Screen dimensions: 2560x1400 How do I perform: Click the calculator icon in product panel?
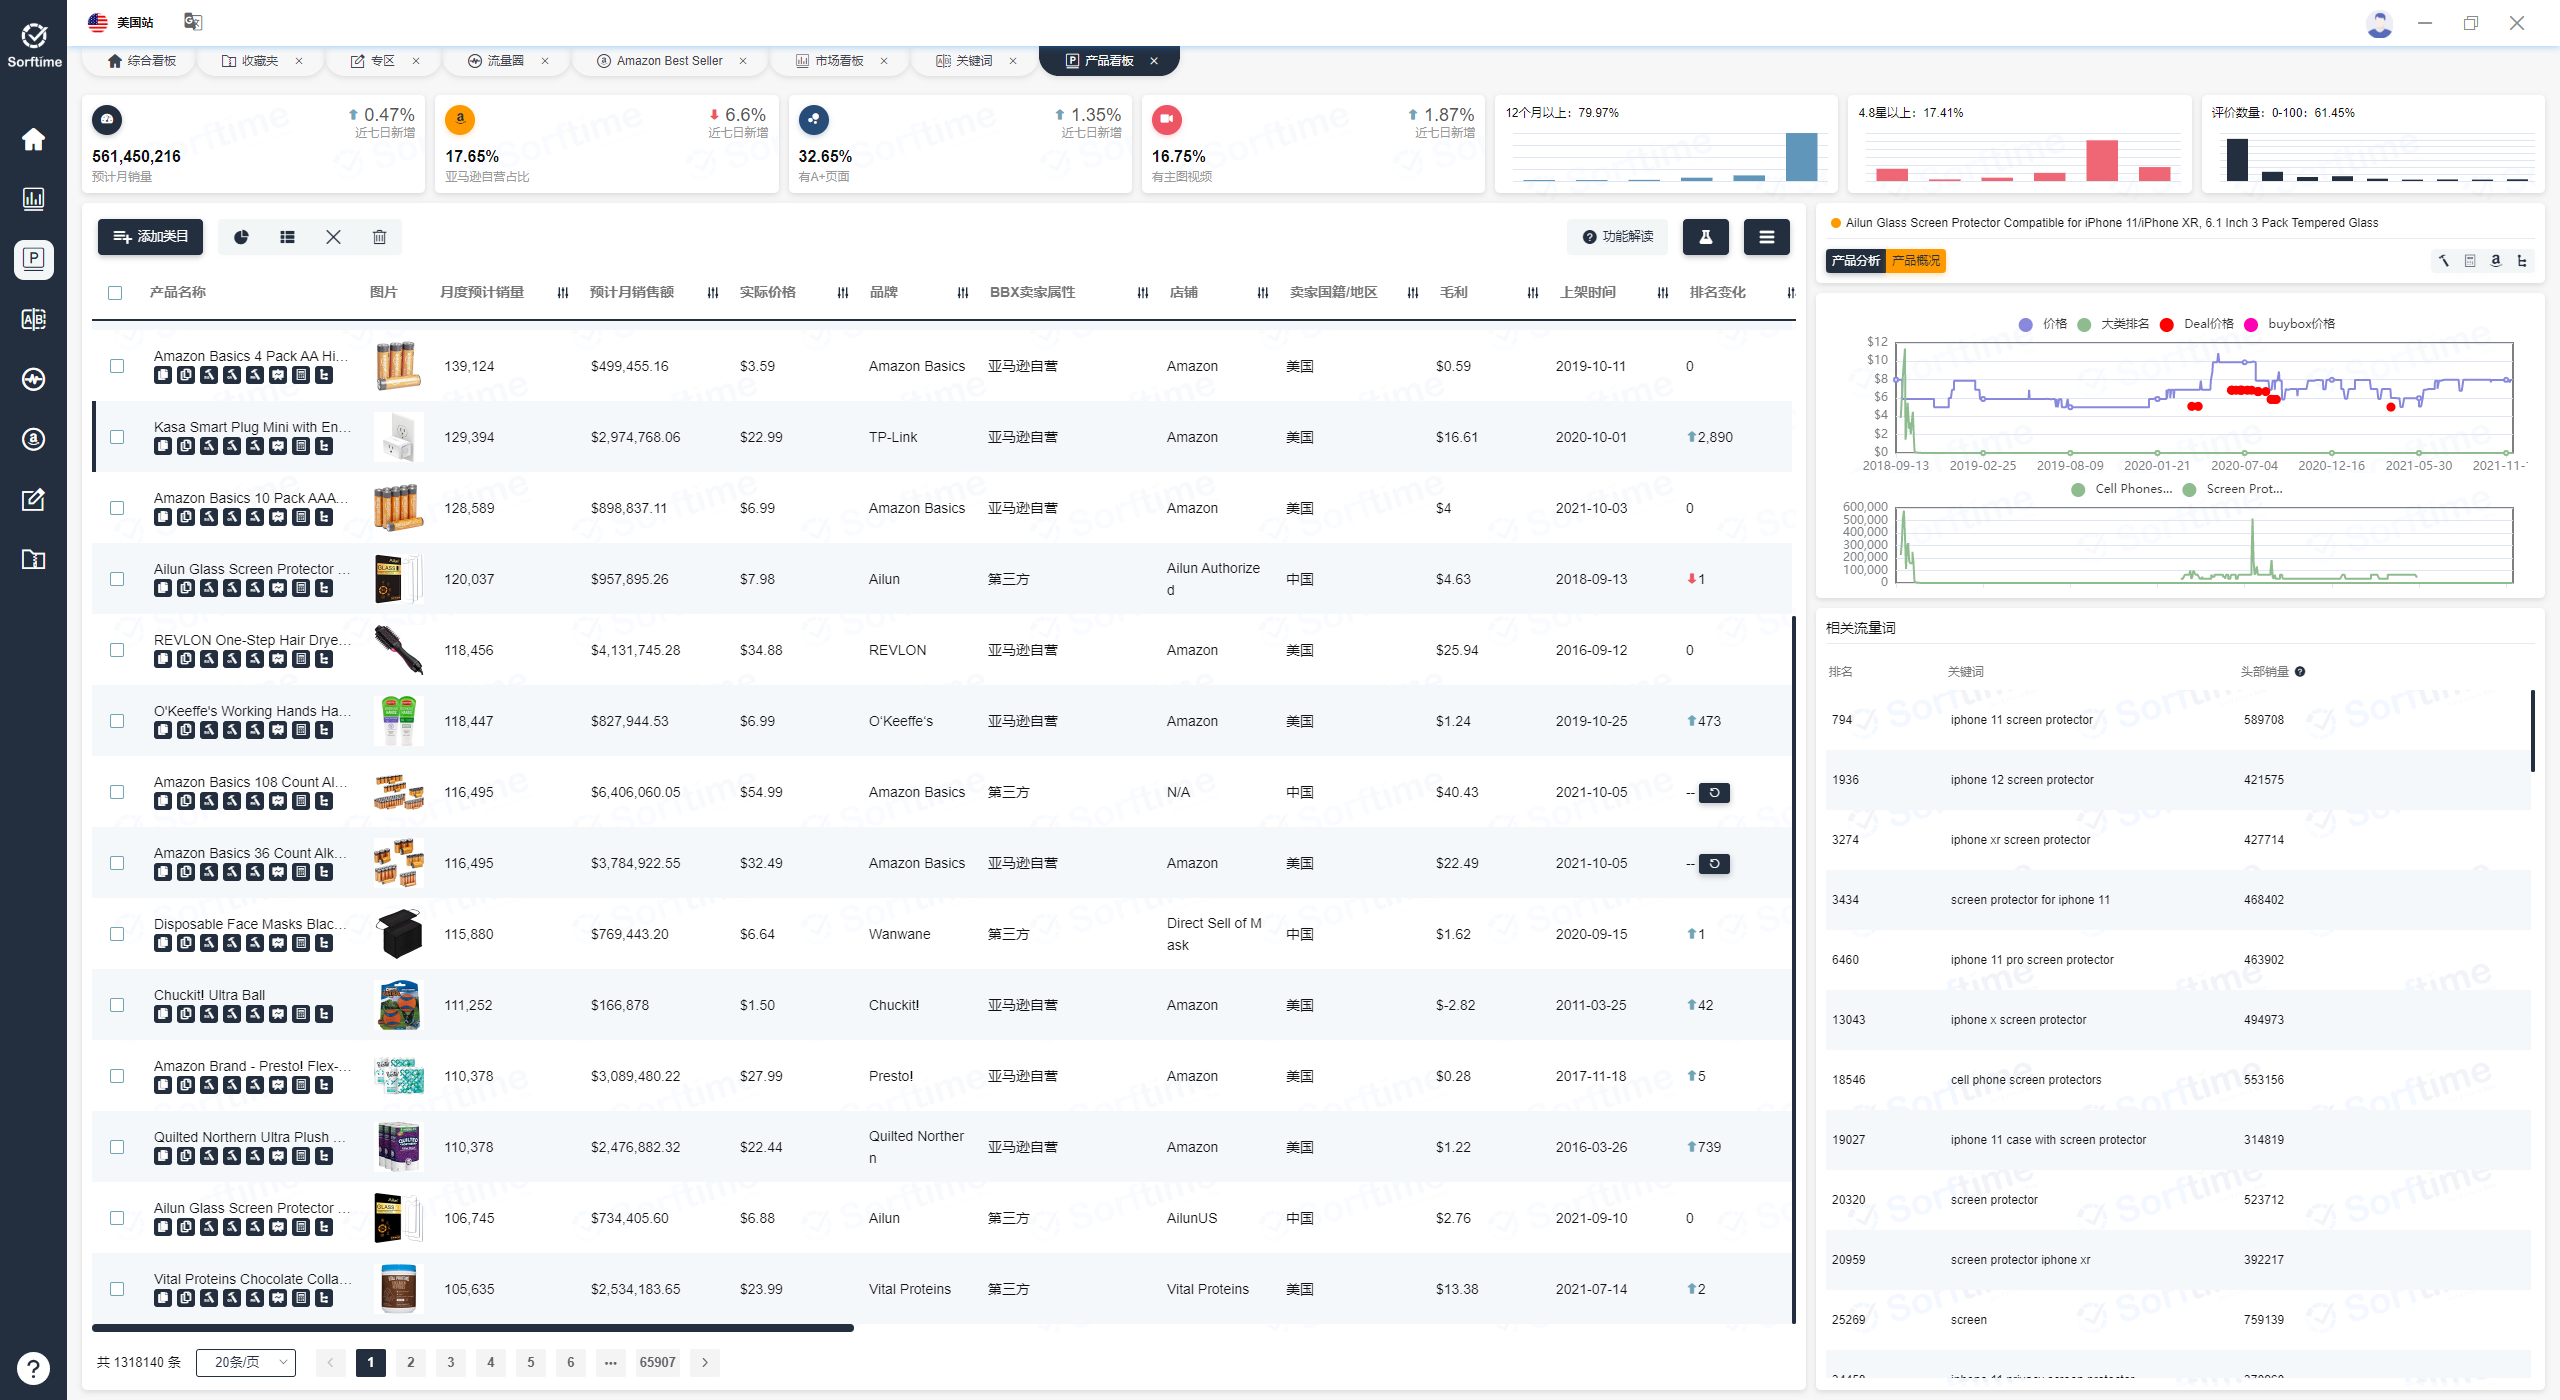2470,261
